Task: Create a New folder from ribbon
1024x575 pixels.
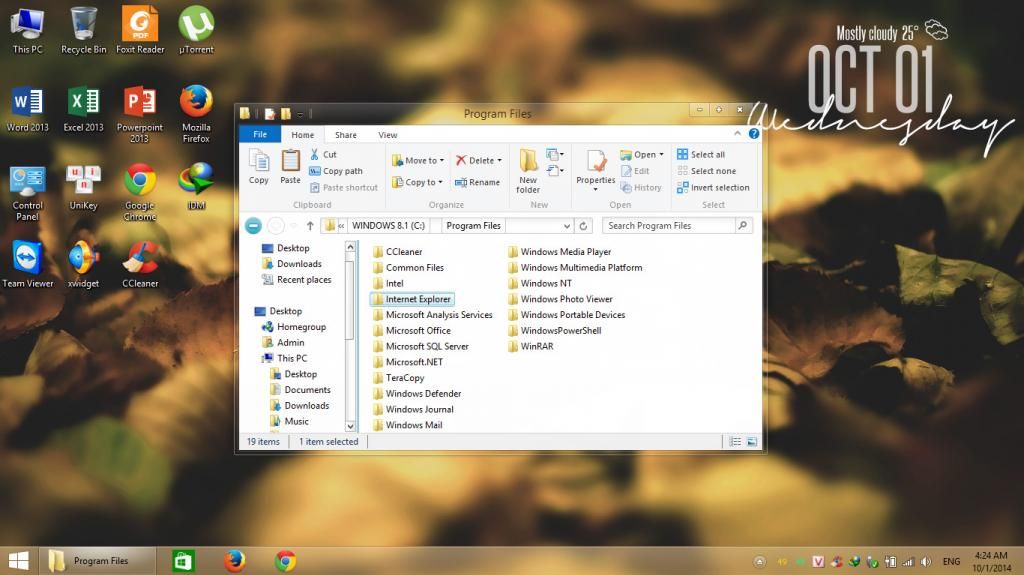Action: (x=528, y=171)
